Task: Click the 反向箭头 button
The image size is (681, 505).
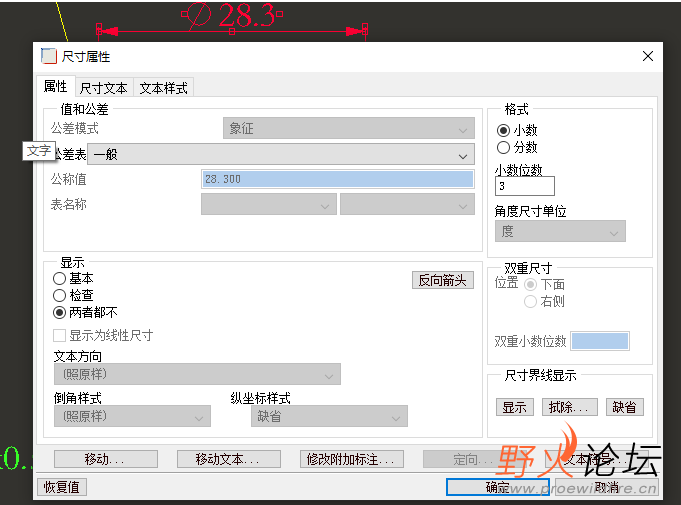Action: pos(443,281)
